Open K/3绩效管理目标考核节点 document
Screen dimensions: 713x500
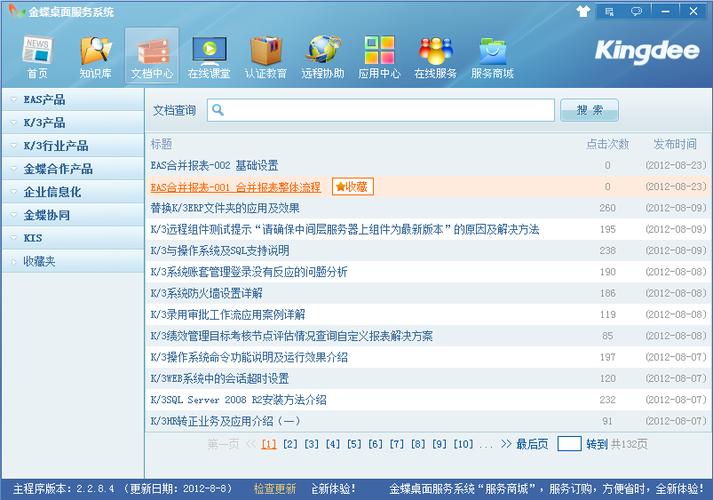(291, 336)
